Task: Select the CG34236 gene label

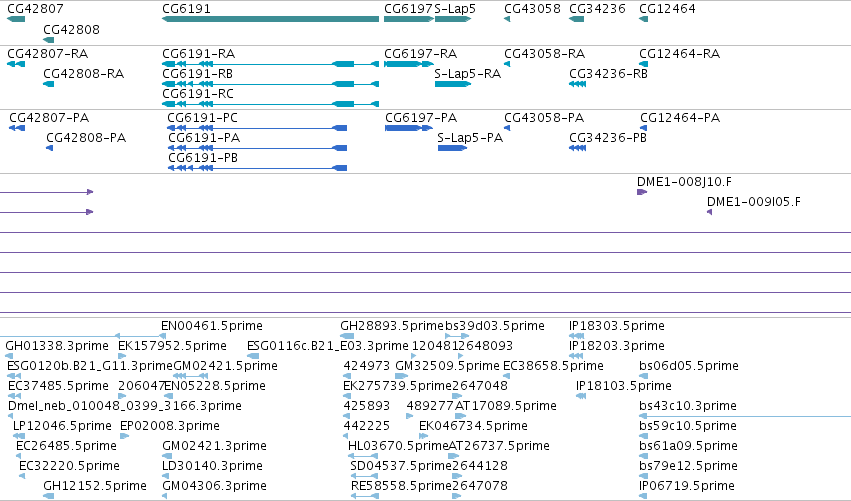Action: click(597, 9)
